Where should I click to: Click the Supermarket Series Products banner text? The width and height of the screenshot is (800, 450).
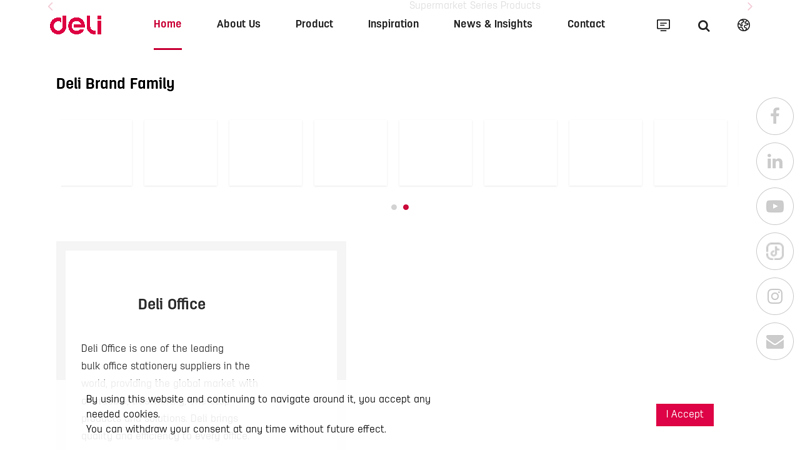(x=474, y=6)
